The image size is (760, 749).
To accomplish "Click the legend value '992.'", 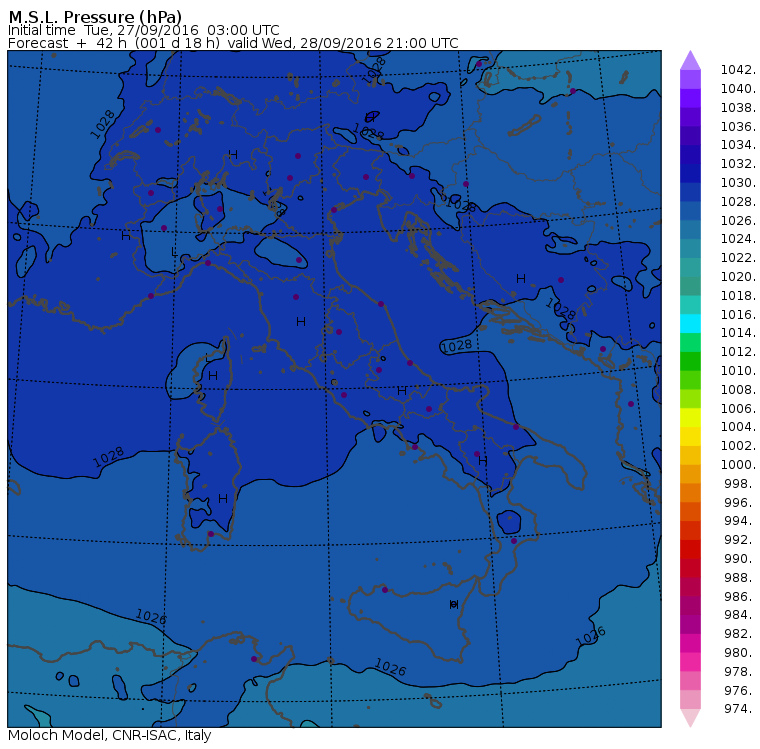I will click(x=740, y=540).
